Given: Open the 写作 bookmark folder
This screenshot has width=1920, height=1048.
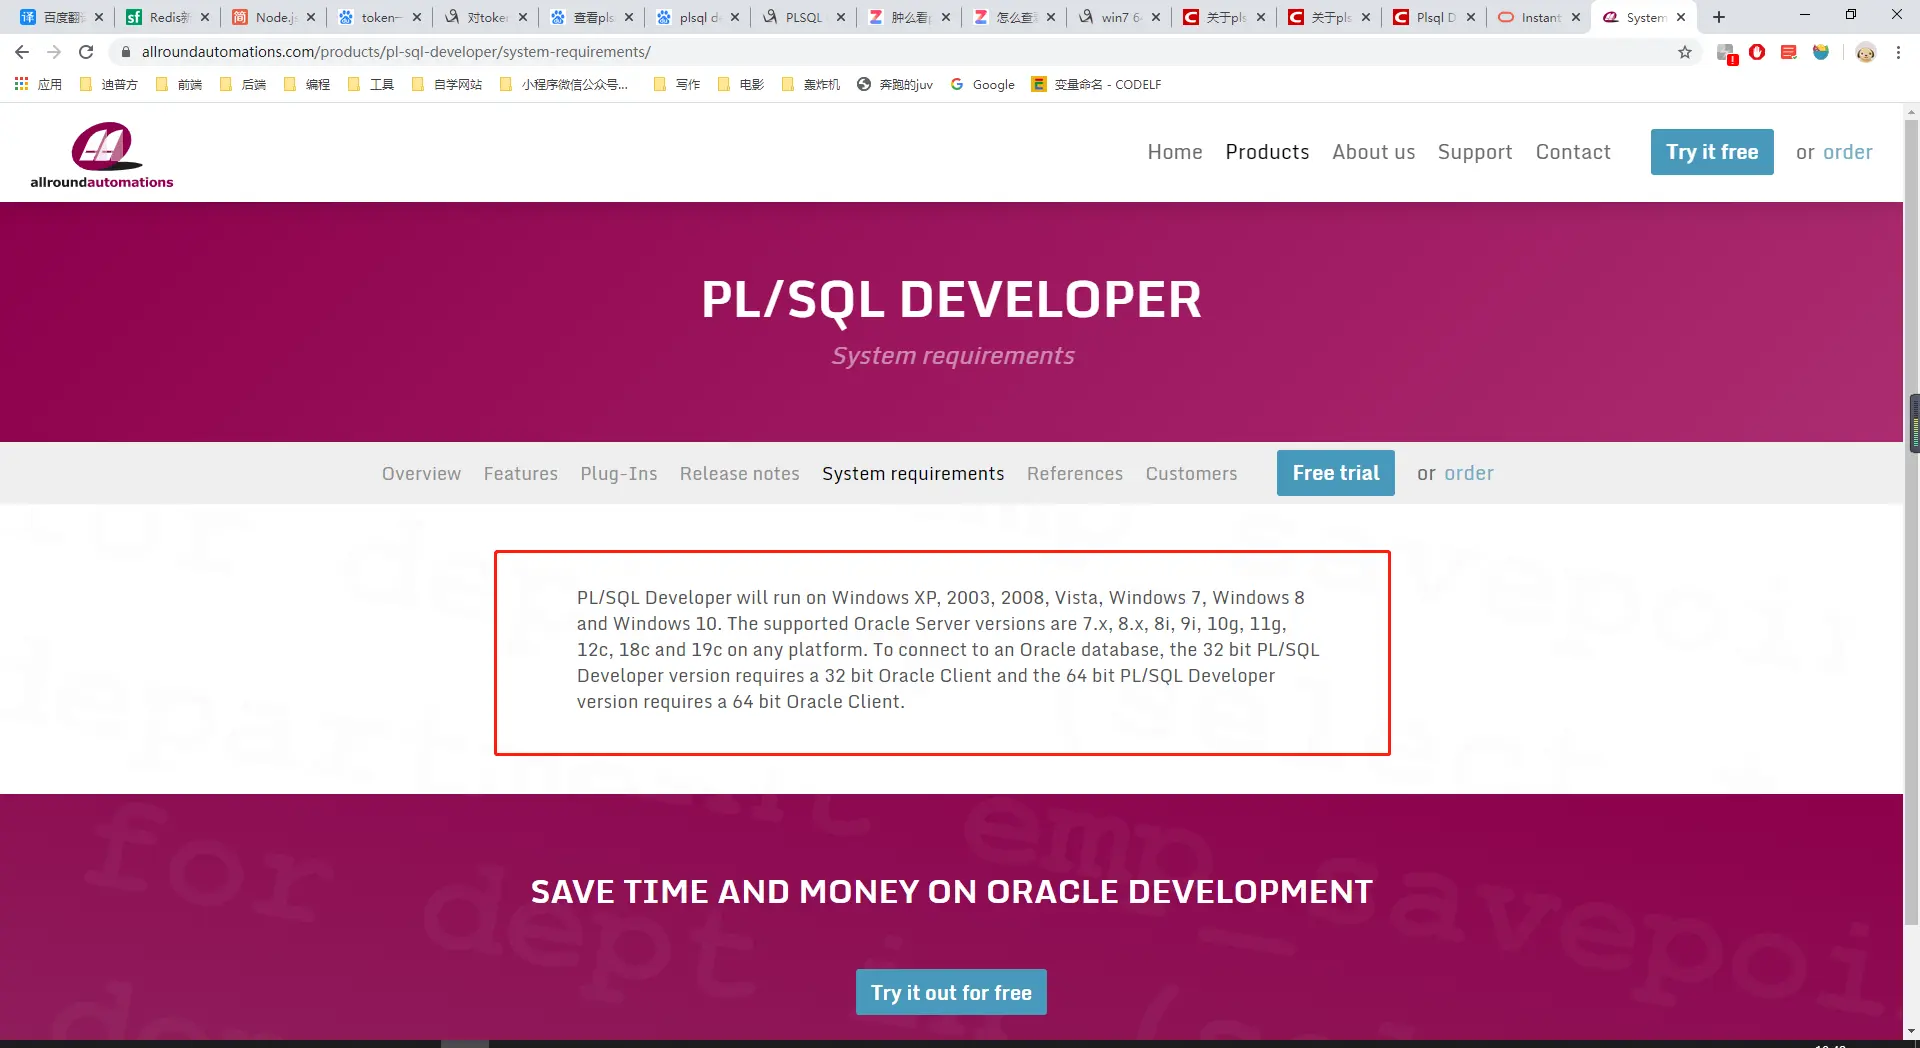Looking at the screenshot, I should (x=677, y=85).
